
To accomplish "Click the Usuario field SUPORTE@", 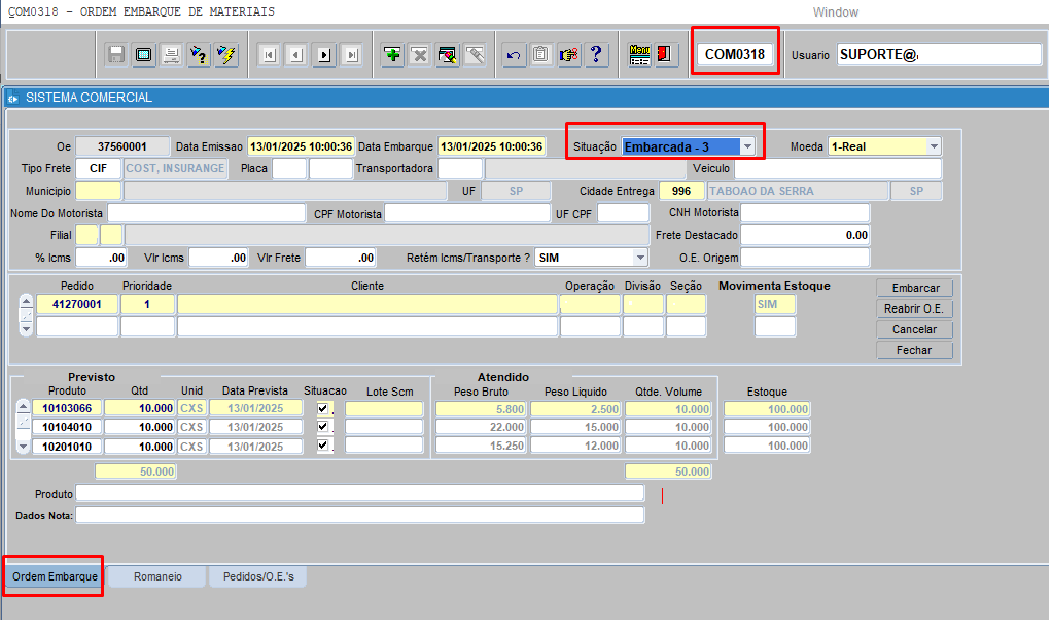I will point(939,55).
